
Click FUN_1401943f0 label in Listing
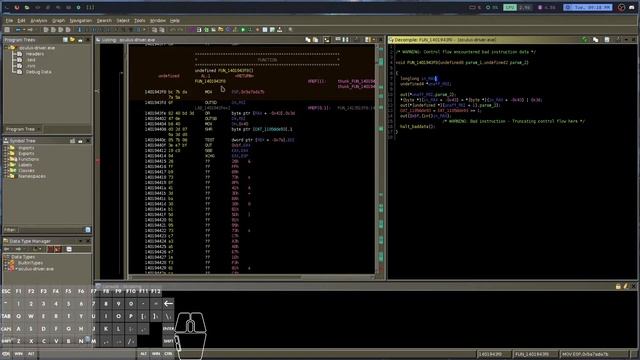click(x=210, y=82)
